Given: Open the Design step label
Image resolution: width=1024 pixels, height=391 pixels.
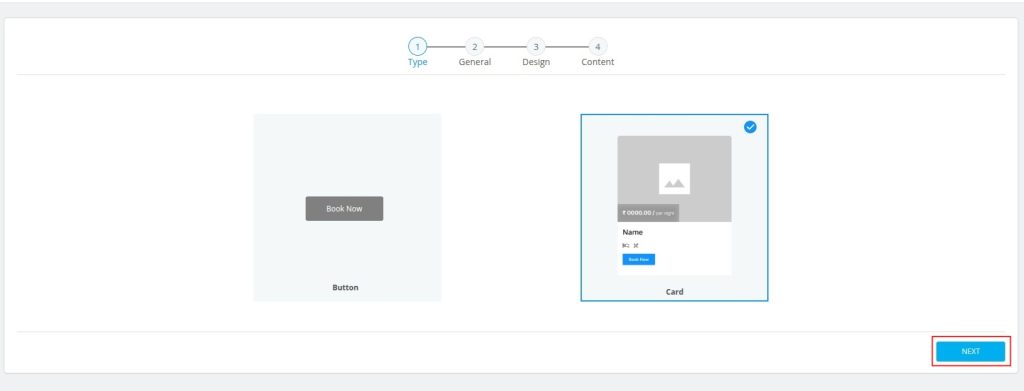Looking at the screenshot, I should [x=536, y=62].
